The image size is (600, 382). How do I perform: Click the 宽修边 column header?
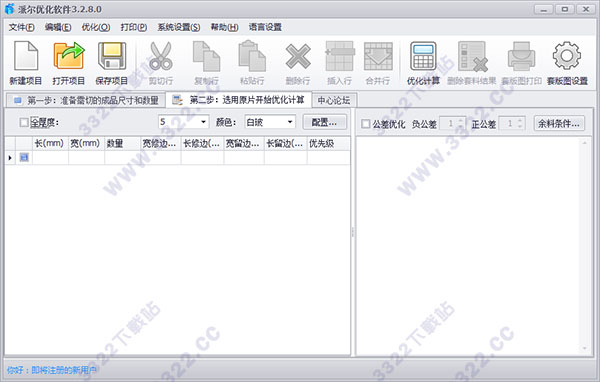coord(161,144)
